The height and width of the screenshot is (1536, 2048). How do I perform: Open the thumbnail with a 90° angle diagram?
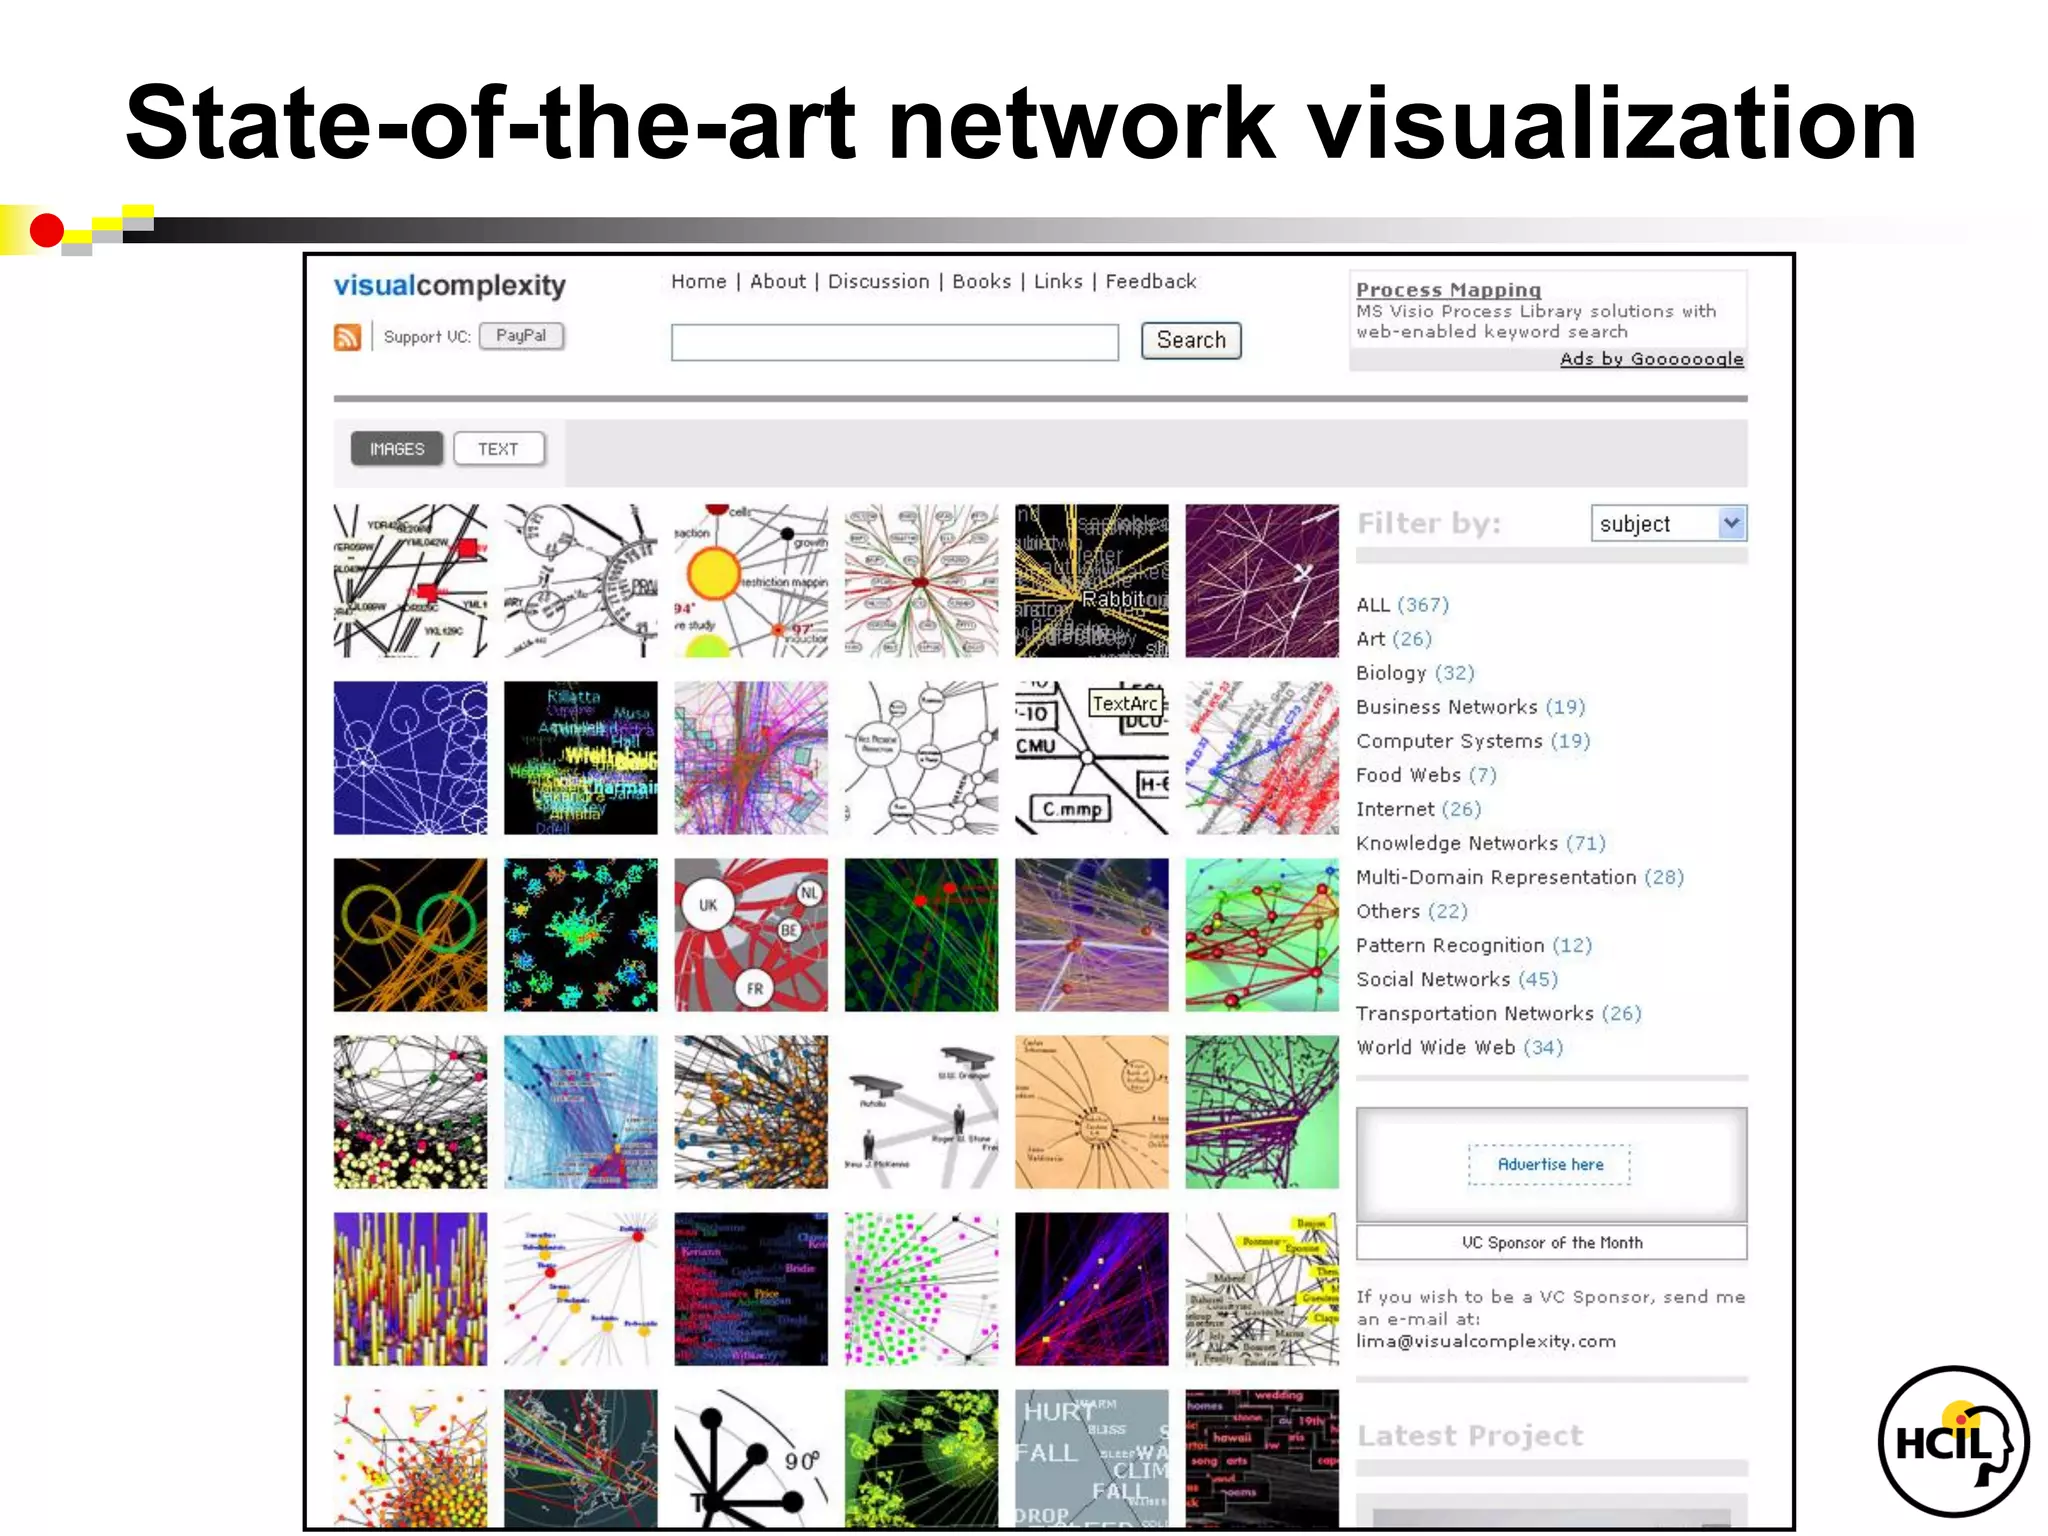pyautogui.click(x=751, y=1458)
